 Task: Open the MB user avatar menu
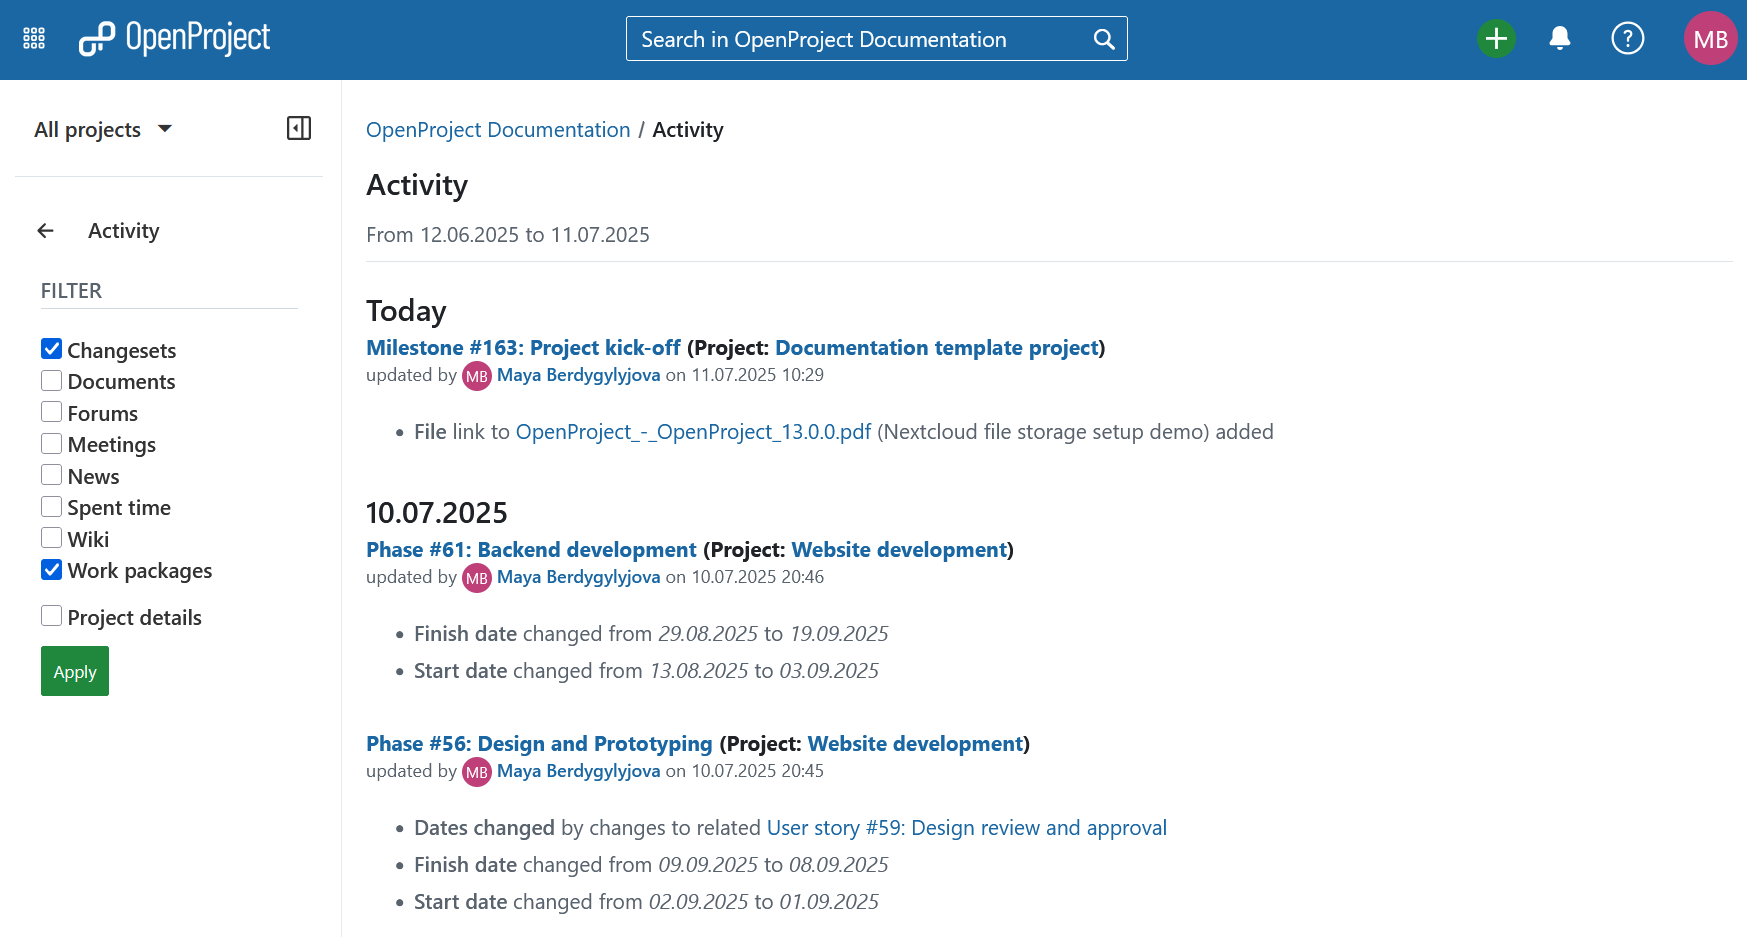(1710, 39)
